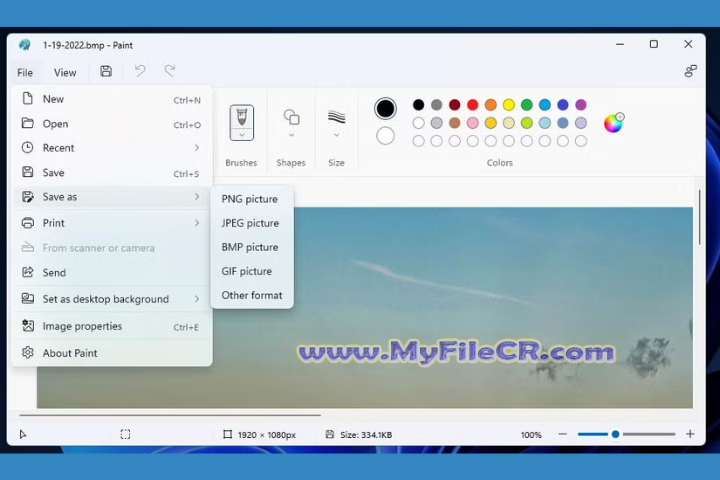This screenshot has height=480, width=720.
Task: Open the Shapes tool icon
Action: [291, 117]
